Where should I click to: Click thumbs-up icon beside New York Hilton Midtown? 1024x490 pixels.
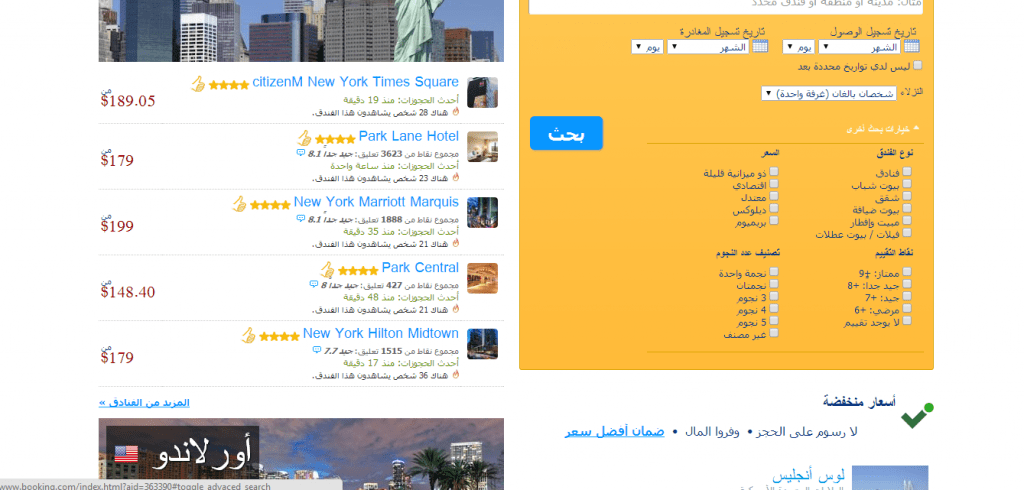coord(248,336)
